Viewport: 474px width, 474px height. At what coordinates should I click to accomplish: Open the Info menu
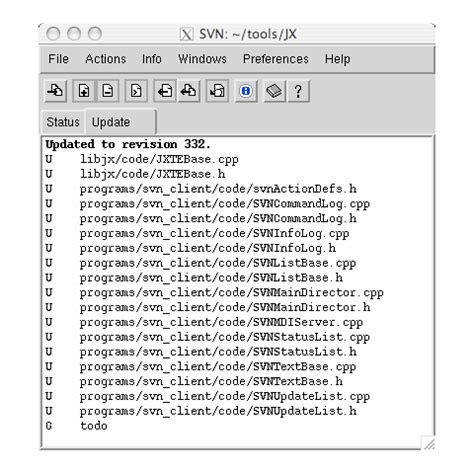tap(152, 59)
